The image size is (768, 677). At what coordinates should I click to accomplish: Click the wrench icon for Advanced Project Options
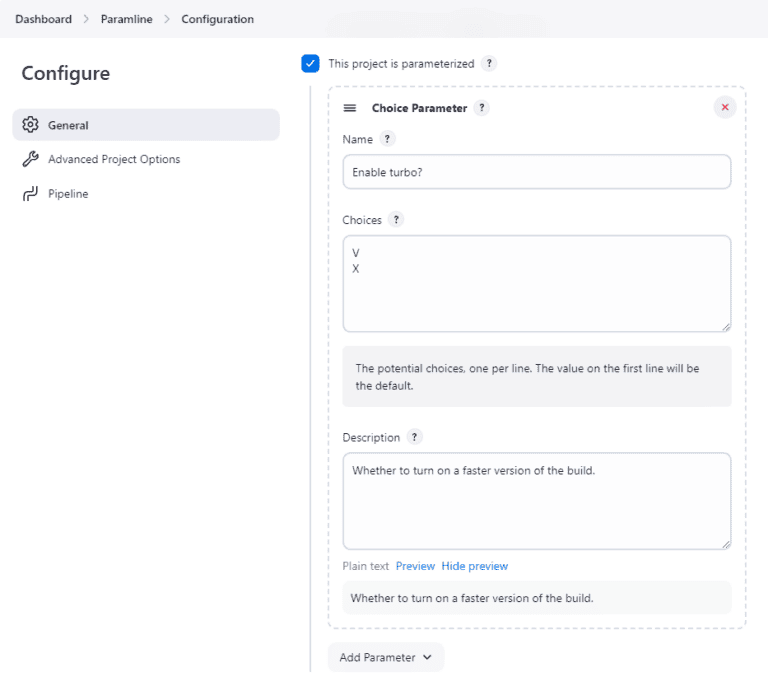[30, 159]
